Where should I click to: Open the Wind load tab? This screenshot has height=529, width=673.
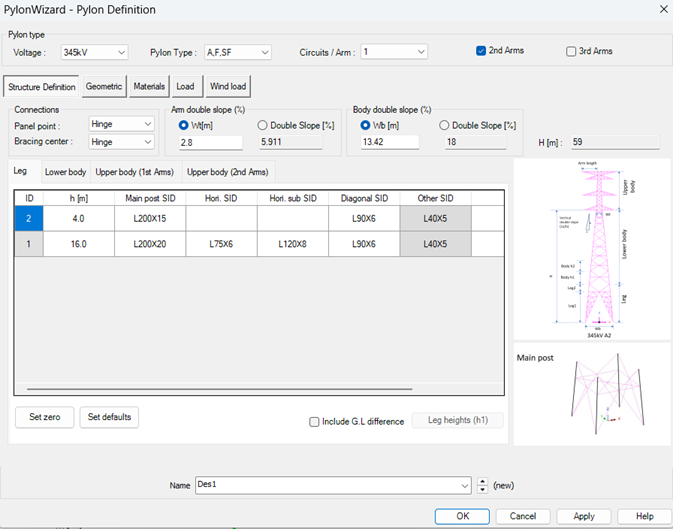[227, 87]
